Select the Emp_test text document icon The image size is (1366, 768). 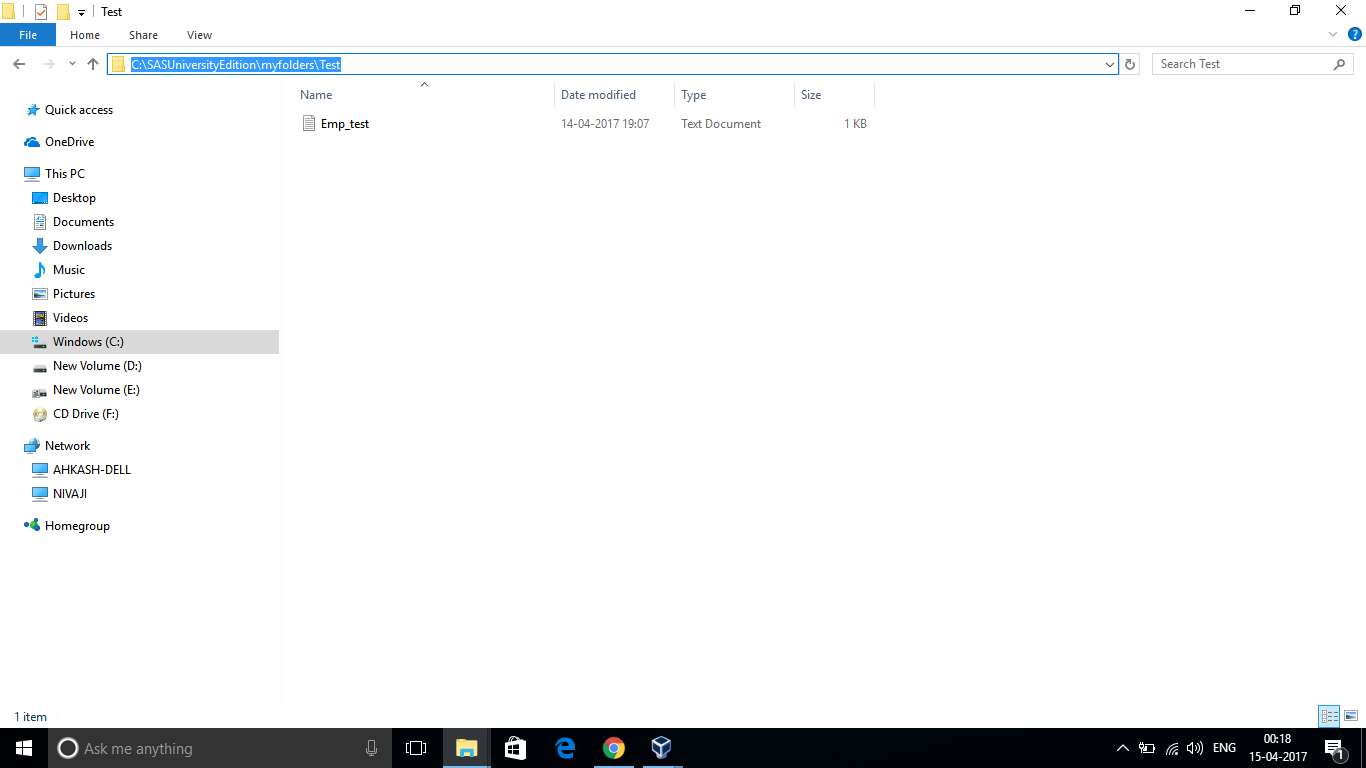pyautogui.click(x=309, y=123)
